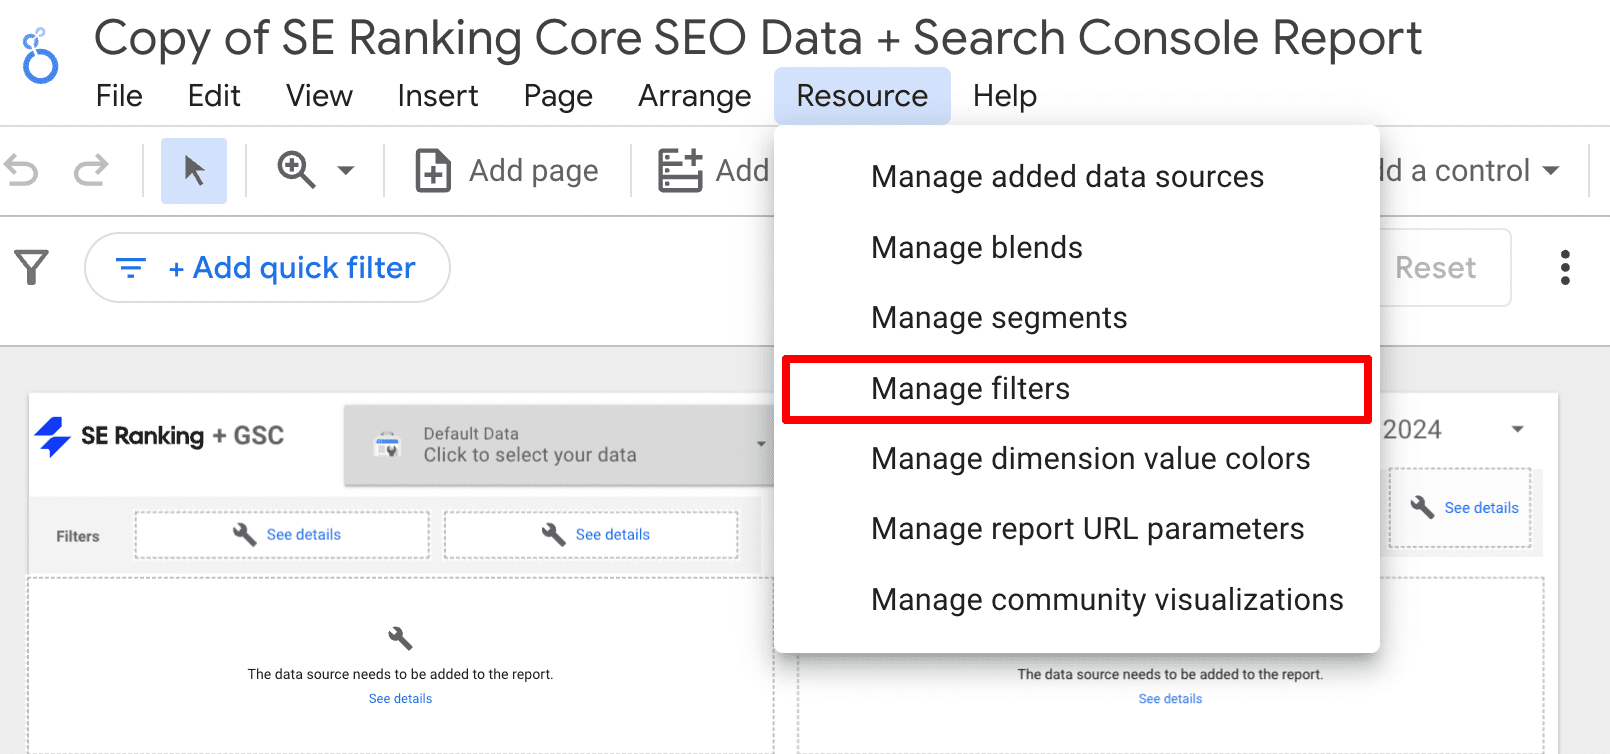1610x754 pixels.
Task: Choose Manage added data sources
Action: tap(1077, 177)
